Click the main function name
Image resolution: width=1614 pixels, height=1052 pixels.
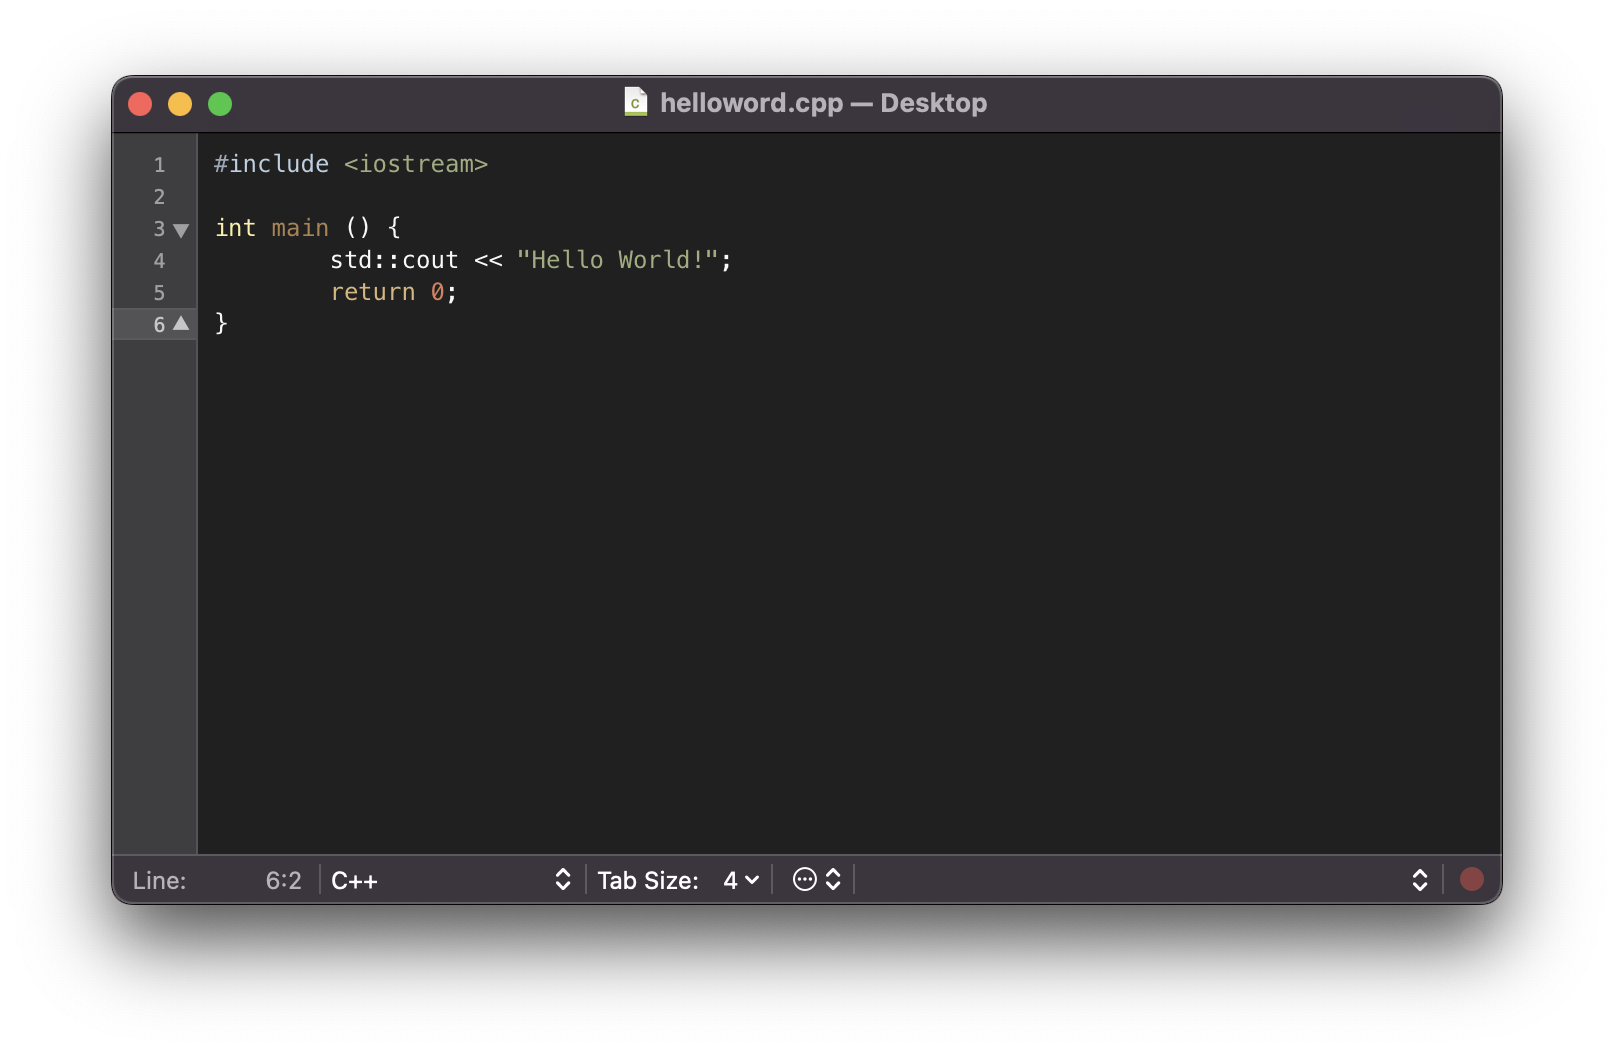tap(300, 228)
